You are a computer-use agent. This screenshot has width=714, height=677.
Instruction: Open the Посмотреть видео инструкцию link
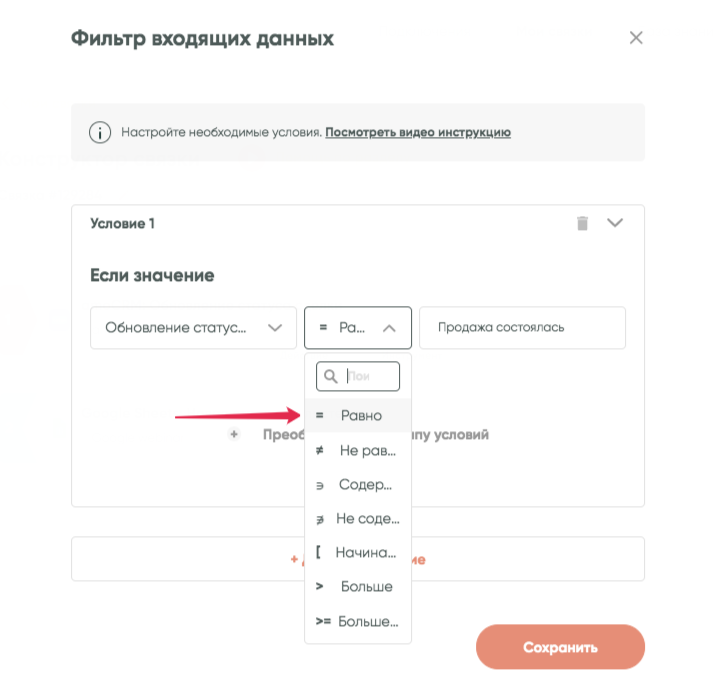coord(418,132)
